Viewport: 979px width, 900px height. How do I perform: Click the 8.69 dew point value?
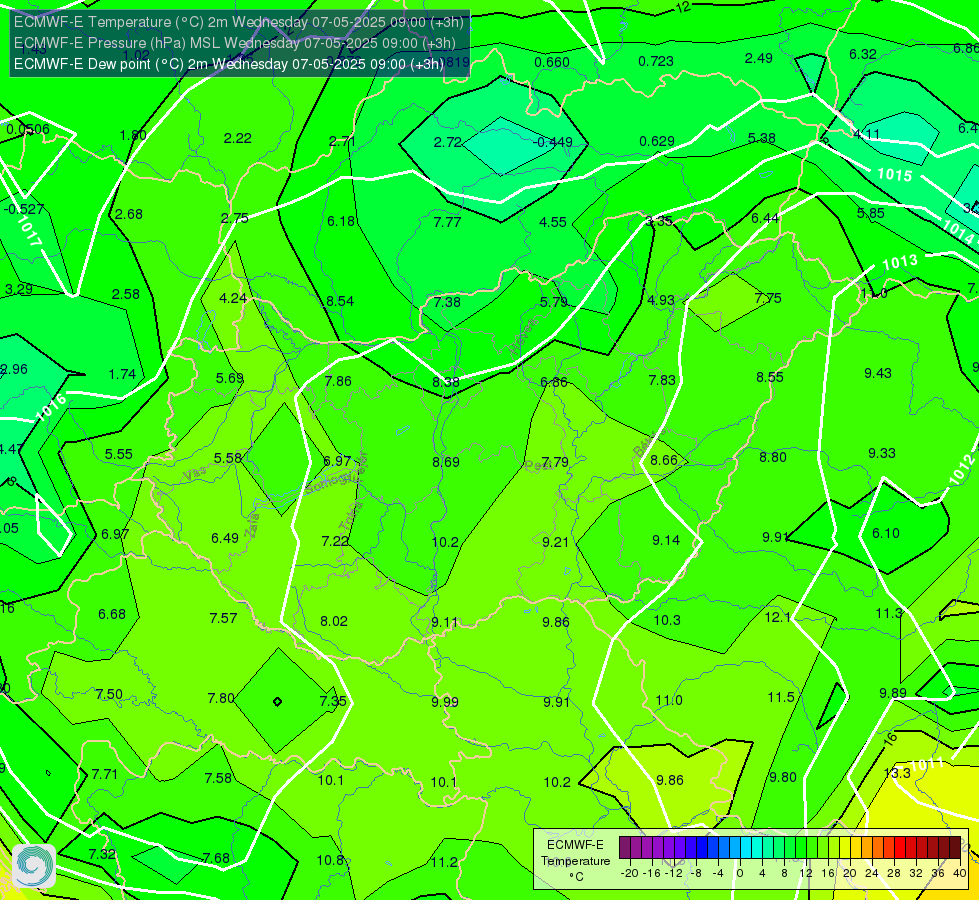point(446,462)
